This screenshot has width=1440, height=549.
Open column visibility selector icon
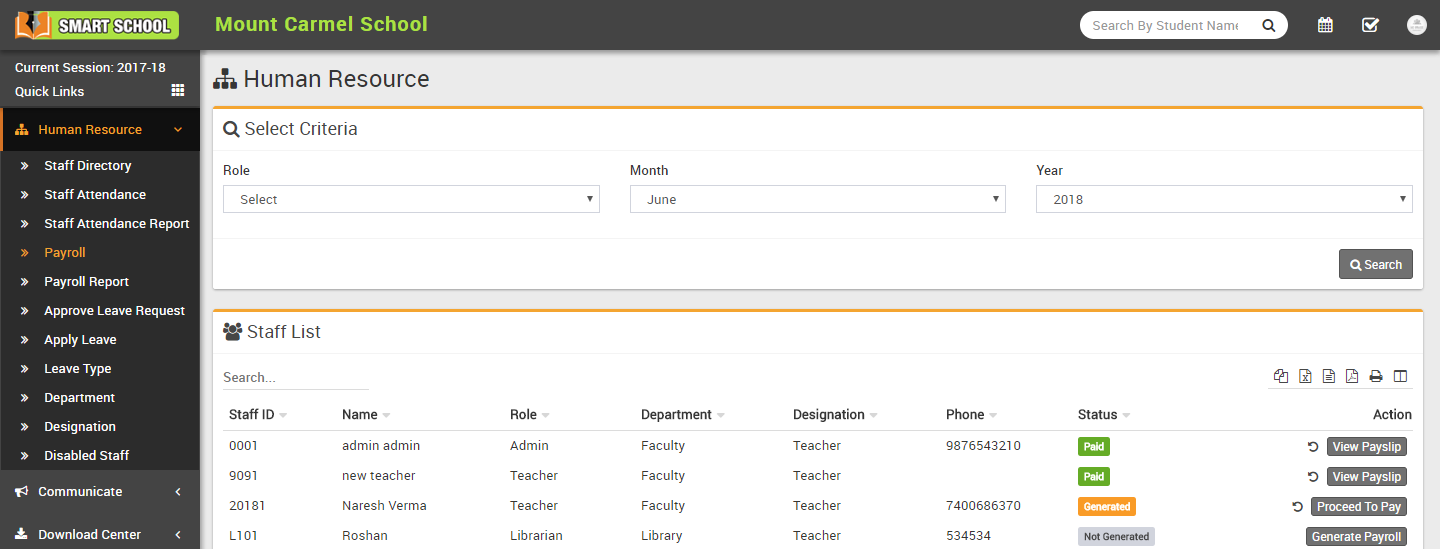[x=1400, y=376]
